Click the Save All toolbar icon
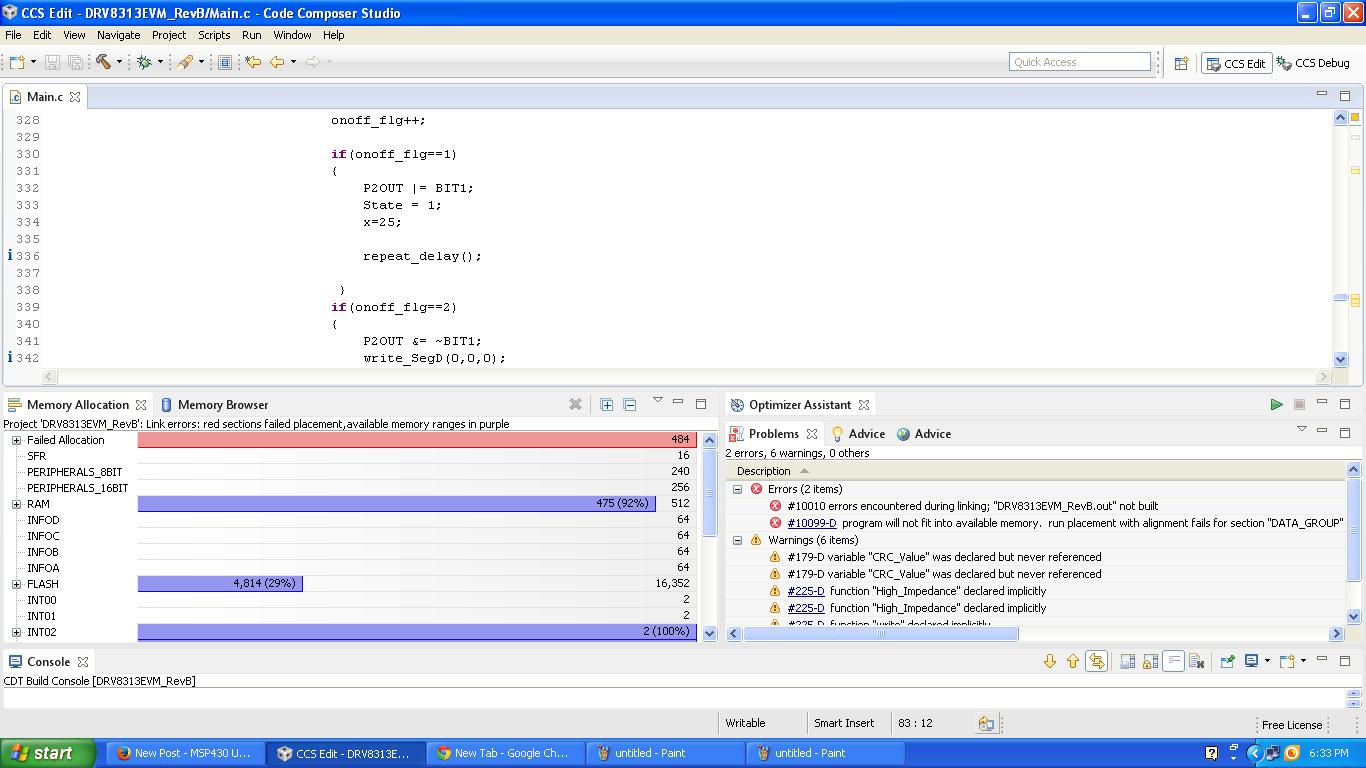 click(75, 62)
